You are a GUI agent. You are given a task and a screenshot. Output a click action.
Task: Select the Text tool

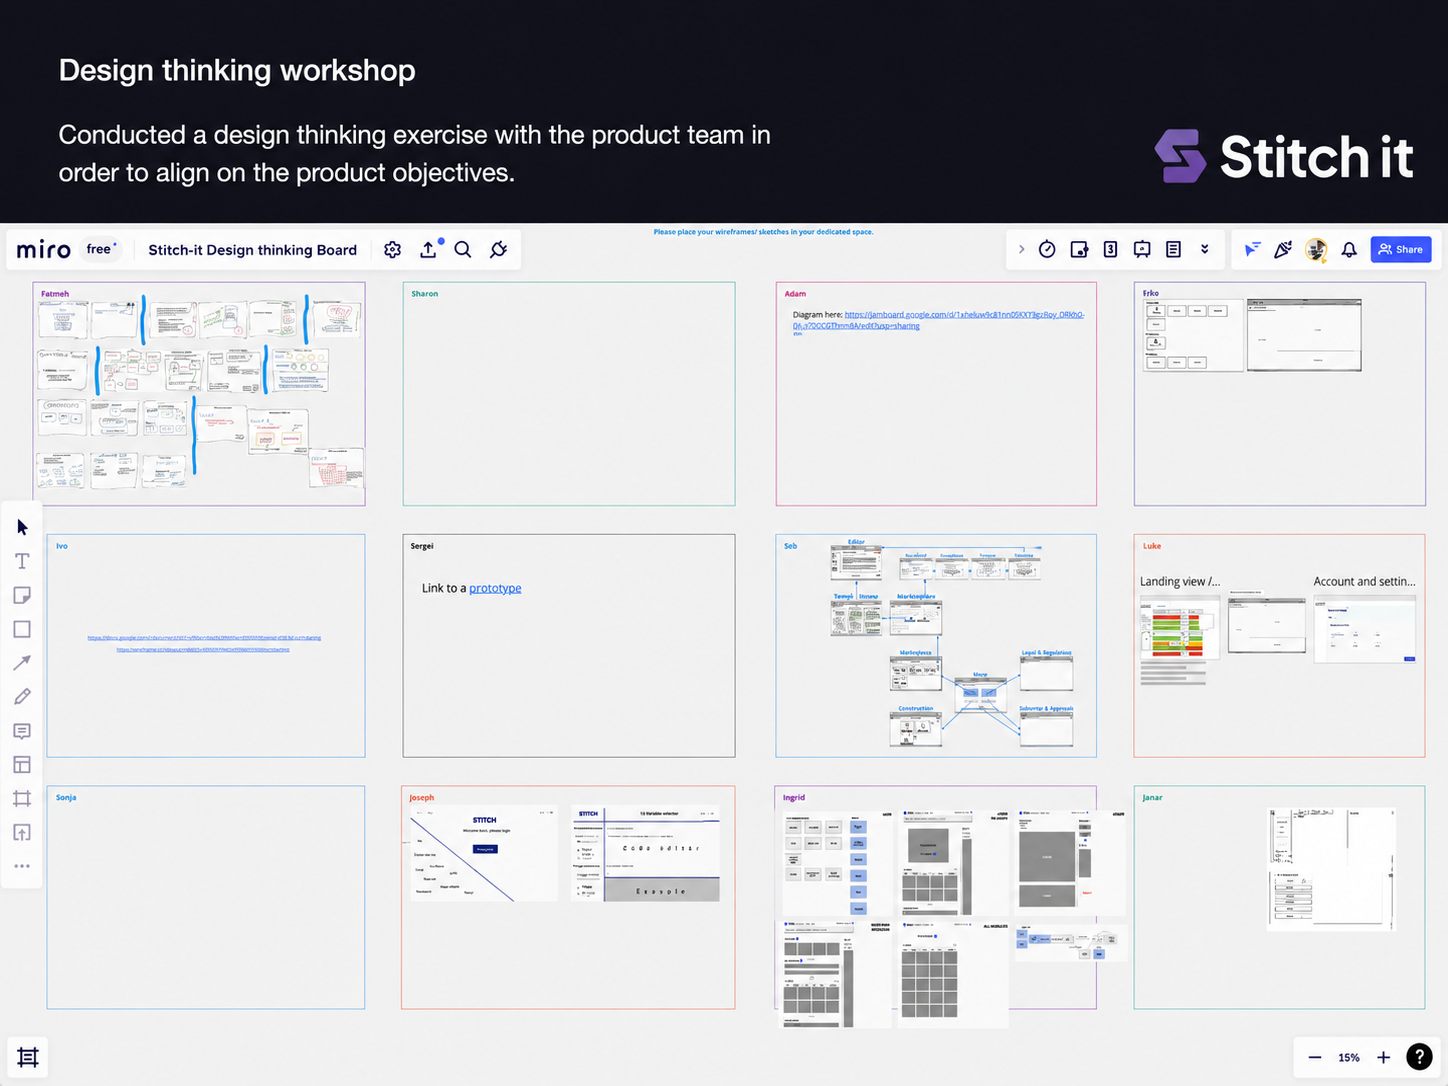tap(22, 561)
